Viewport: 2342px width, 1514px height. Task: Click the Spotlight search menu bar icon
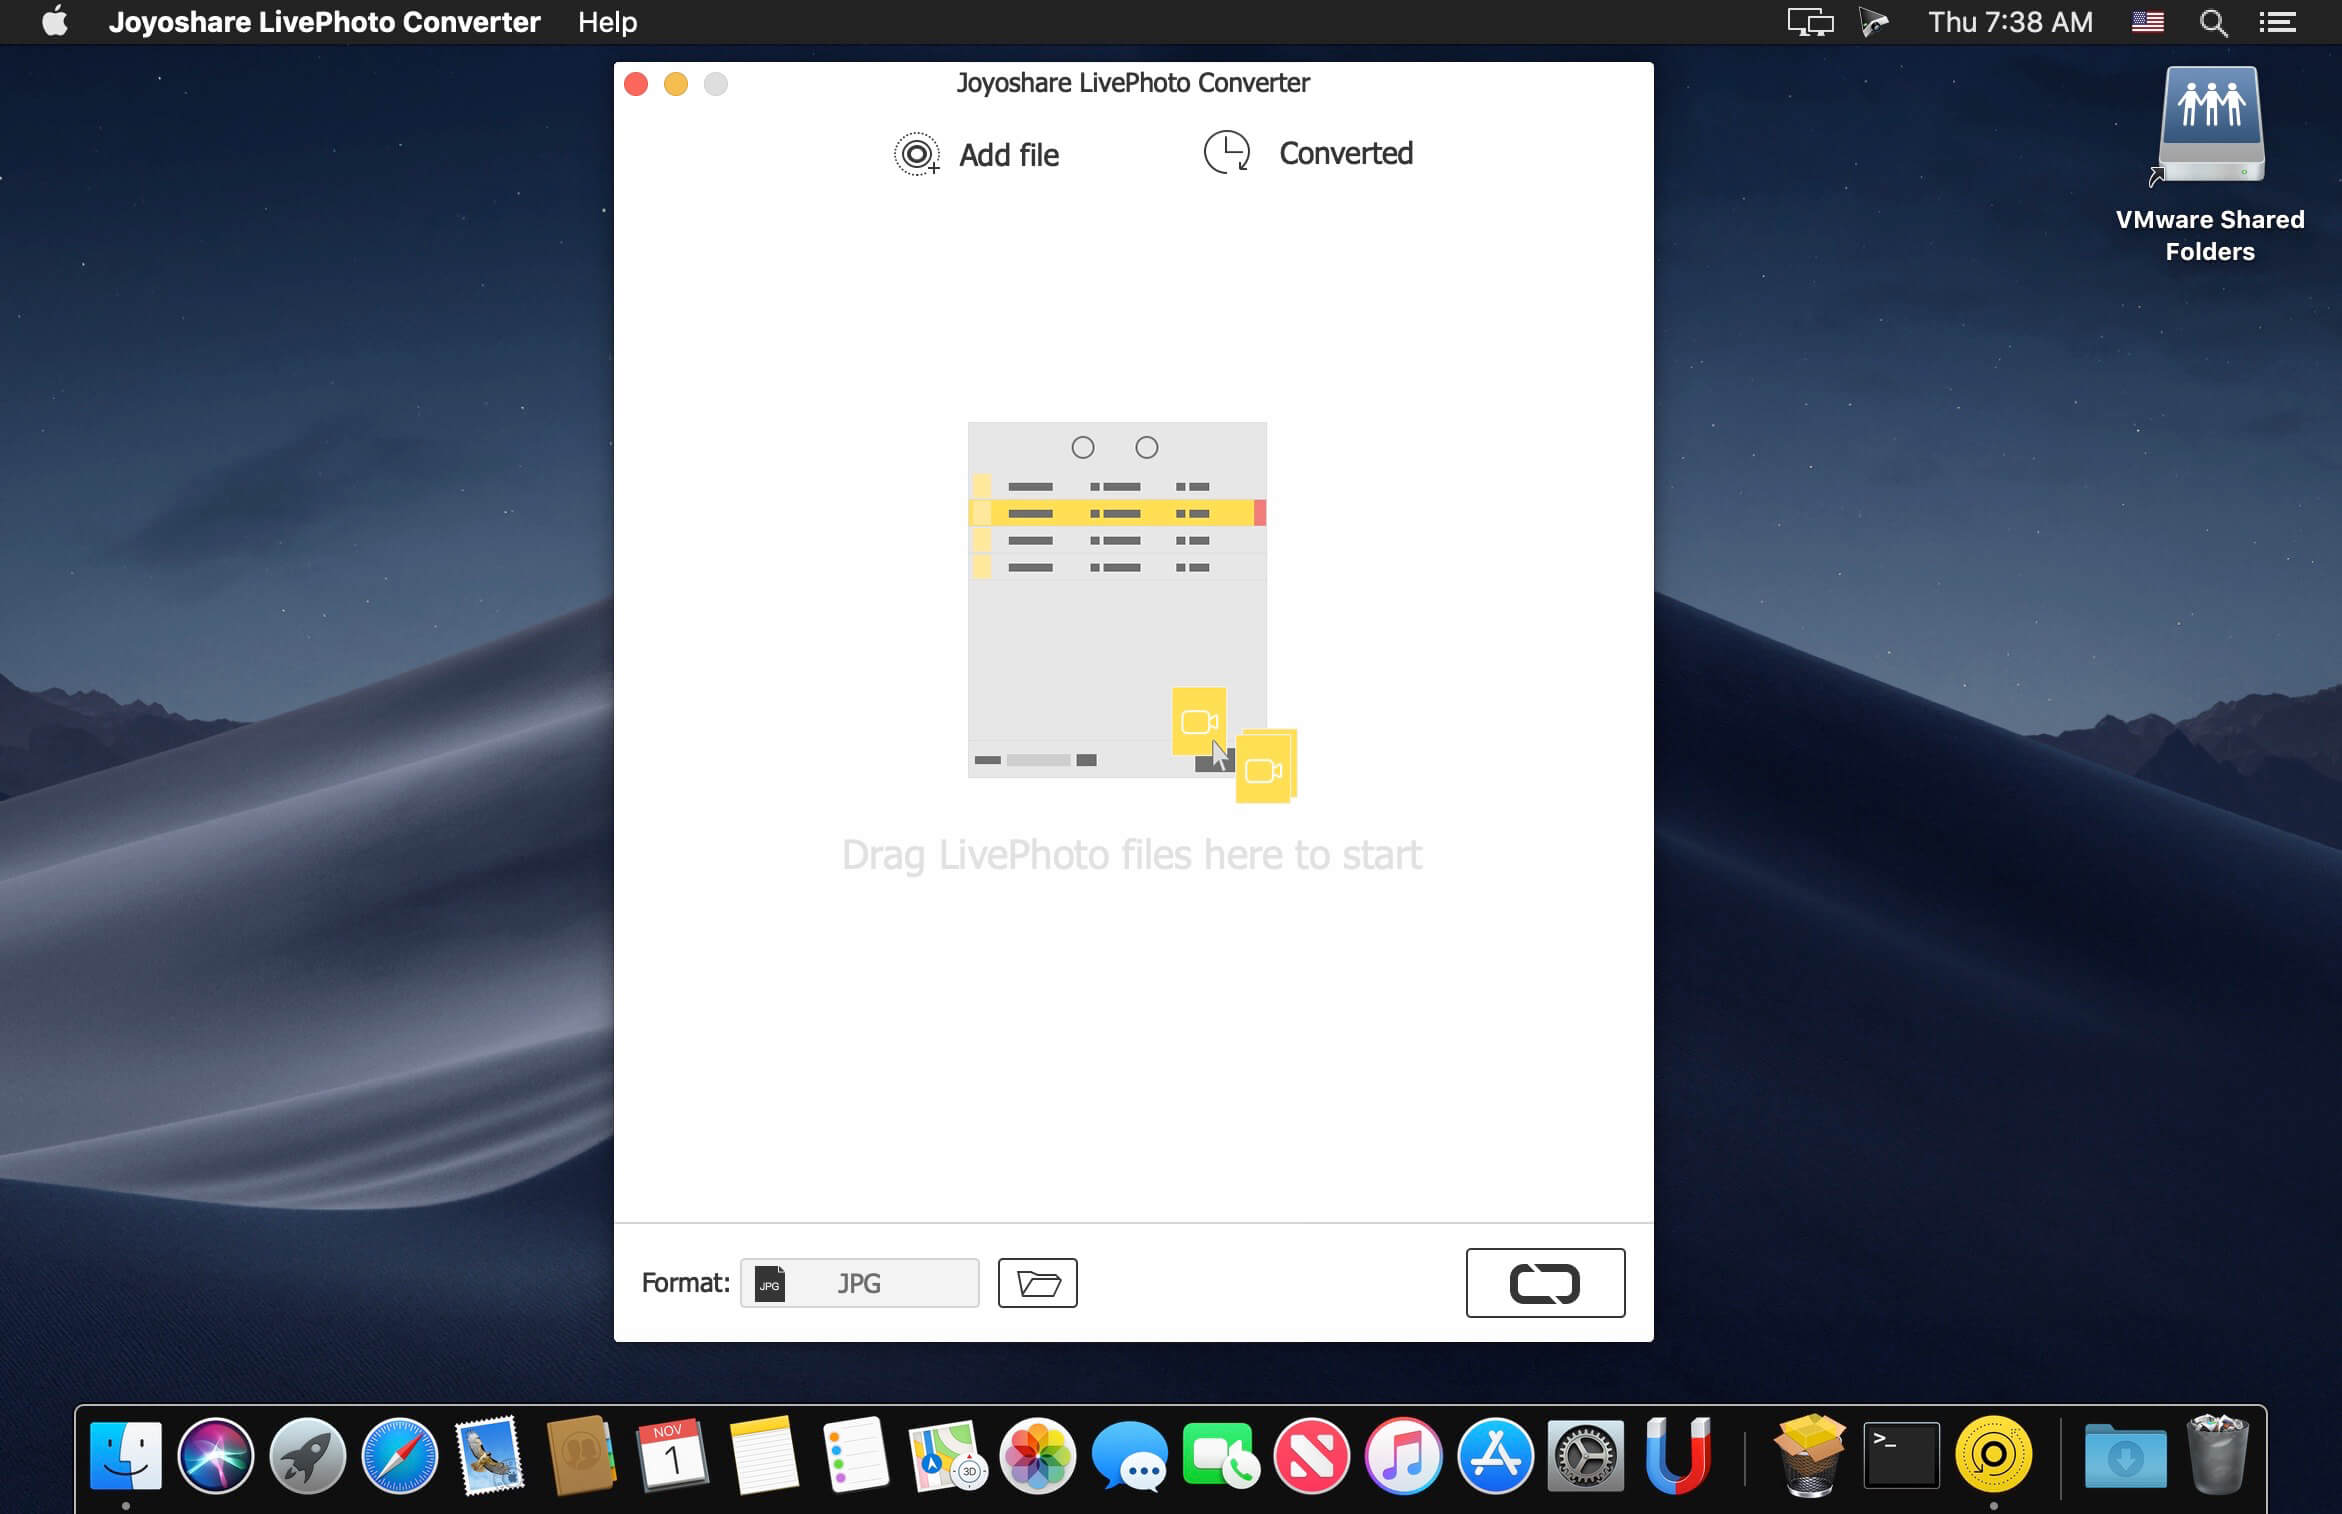pyautogui.click(x=2216, y=22)
